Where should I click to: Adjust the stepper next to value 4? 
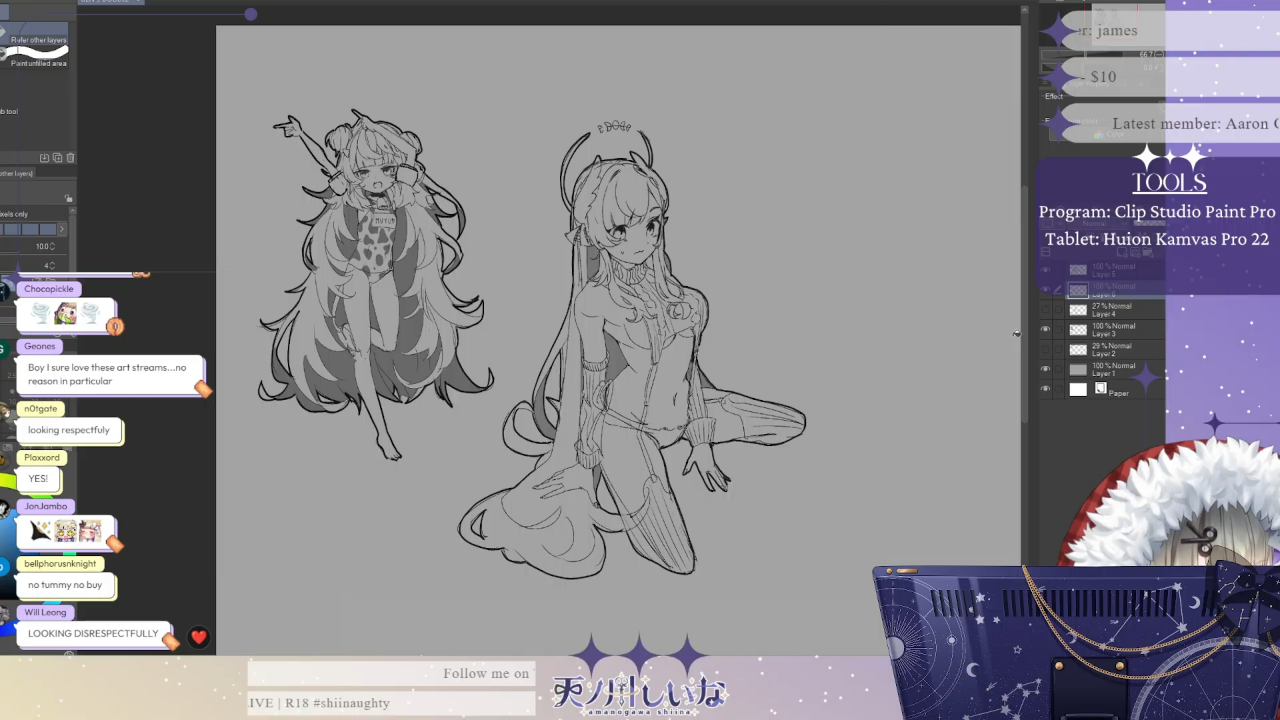pyautogui.click(x=51, y=265)
